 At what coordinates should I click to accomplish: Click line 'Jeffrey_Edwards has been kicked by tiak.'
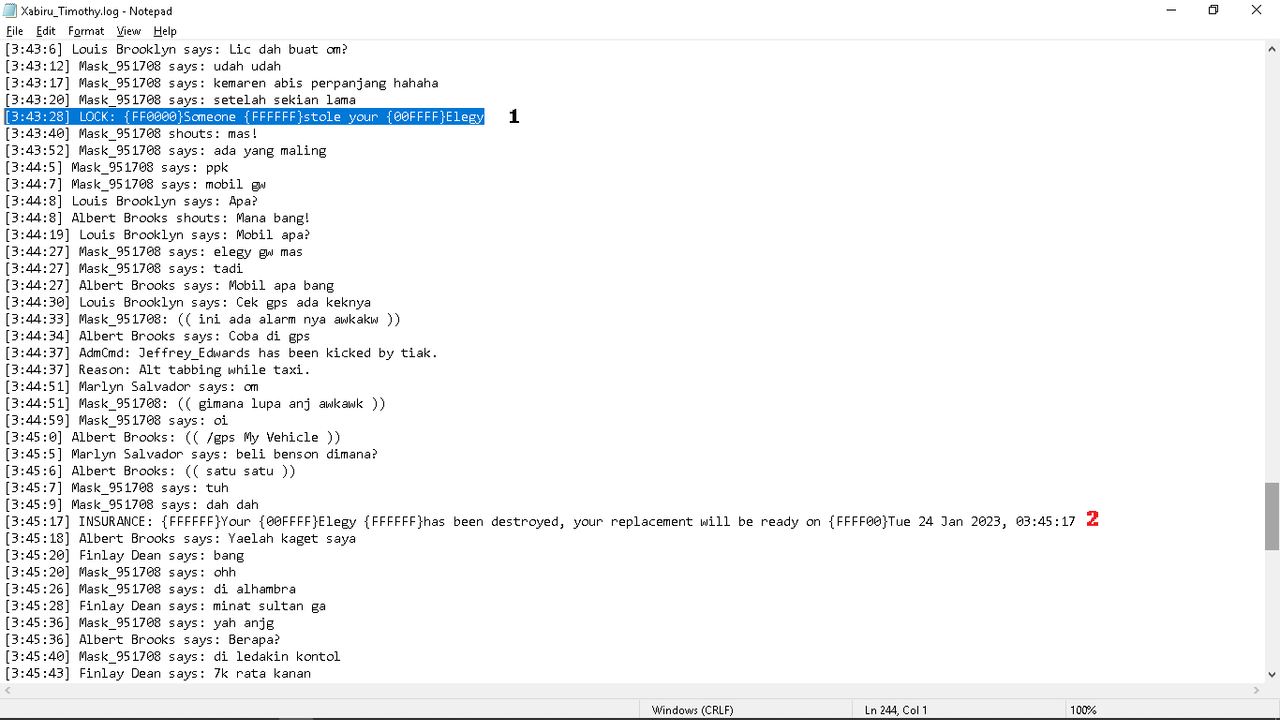[221, 353]
